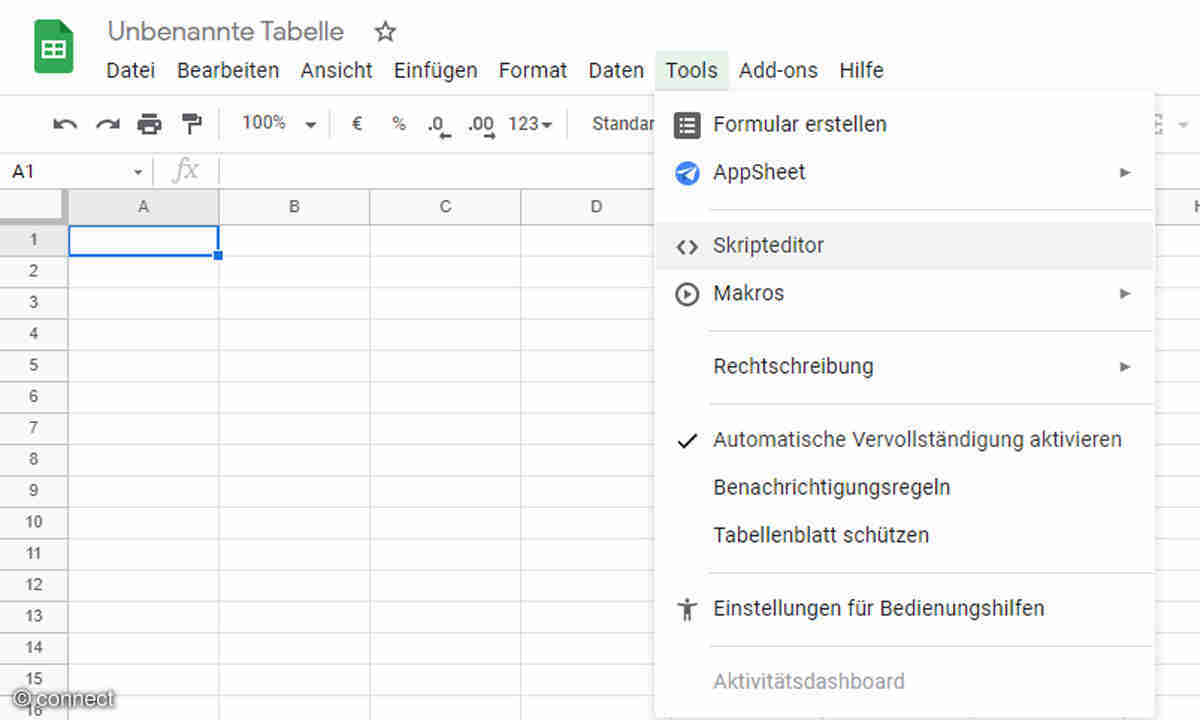
Task: Click the Undo icon
Action: click(64, 123)
